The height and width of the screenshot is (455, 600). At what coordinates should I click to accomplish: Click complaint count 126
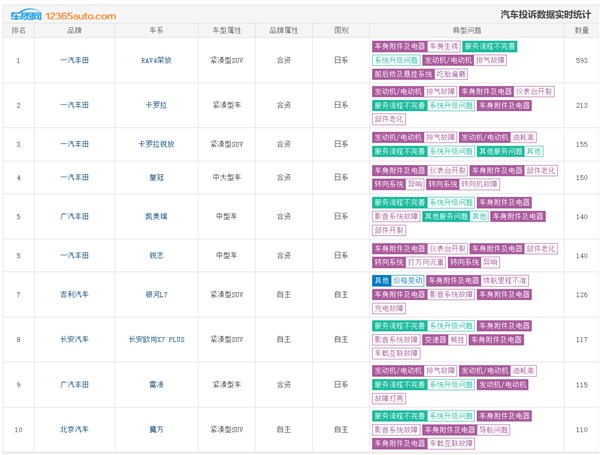pos(582,295)
